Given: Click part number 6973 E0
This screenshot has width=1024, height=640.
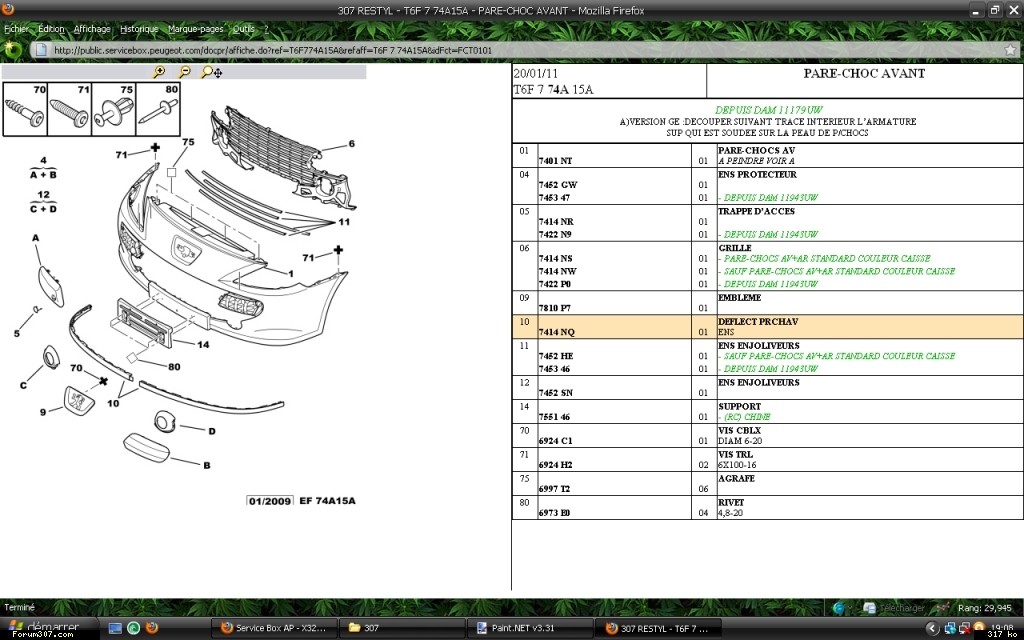Looking at the screenshot, I should point(554,513).
